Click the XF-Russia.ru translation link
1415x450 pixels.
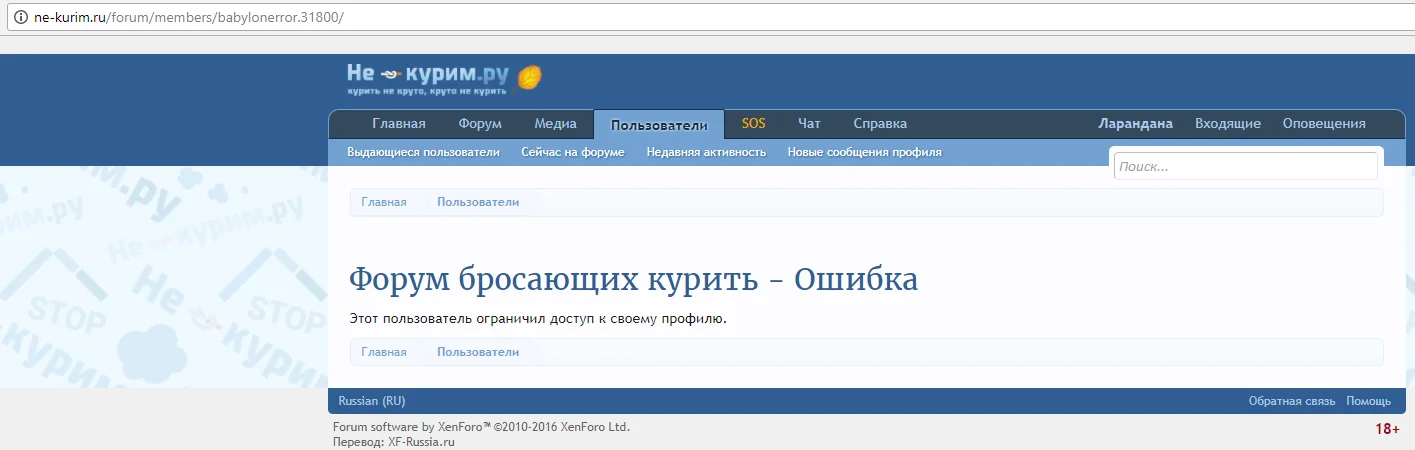(421, 441)
